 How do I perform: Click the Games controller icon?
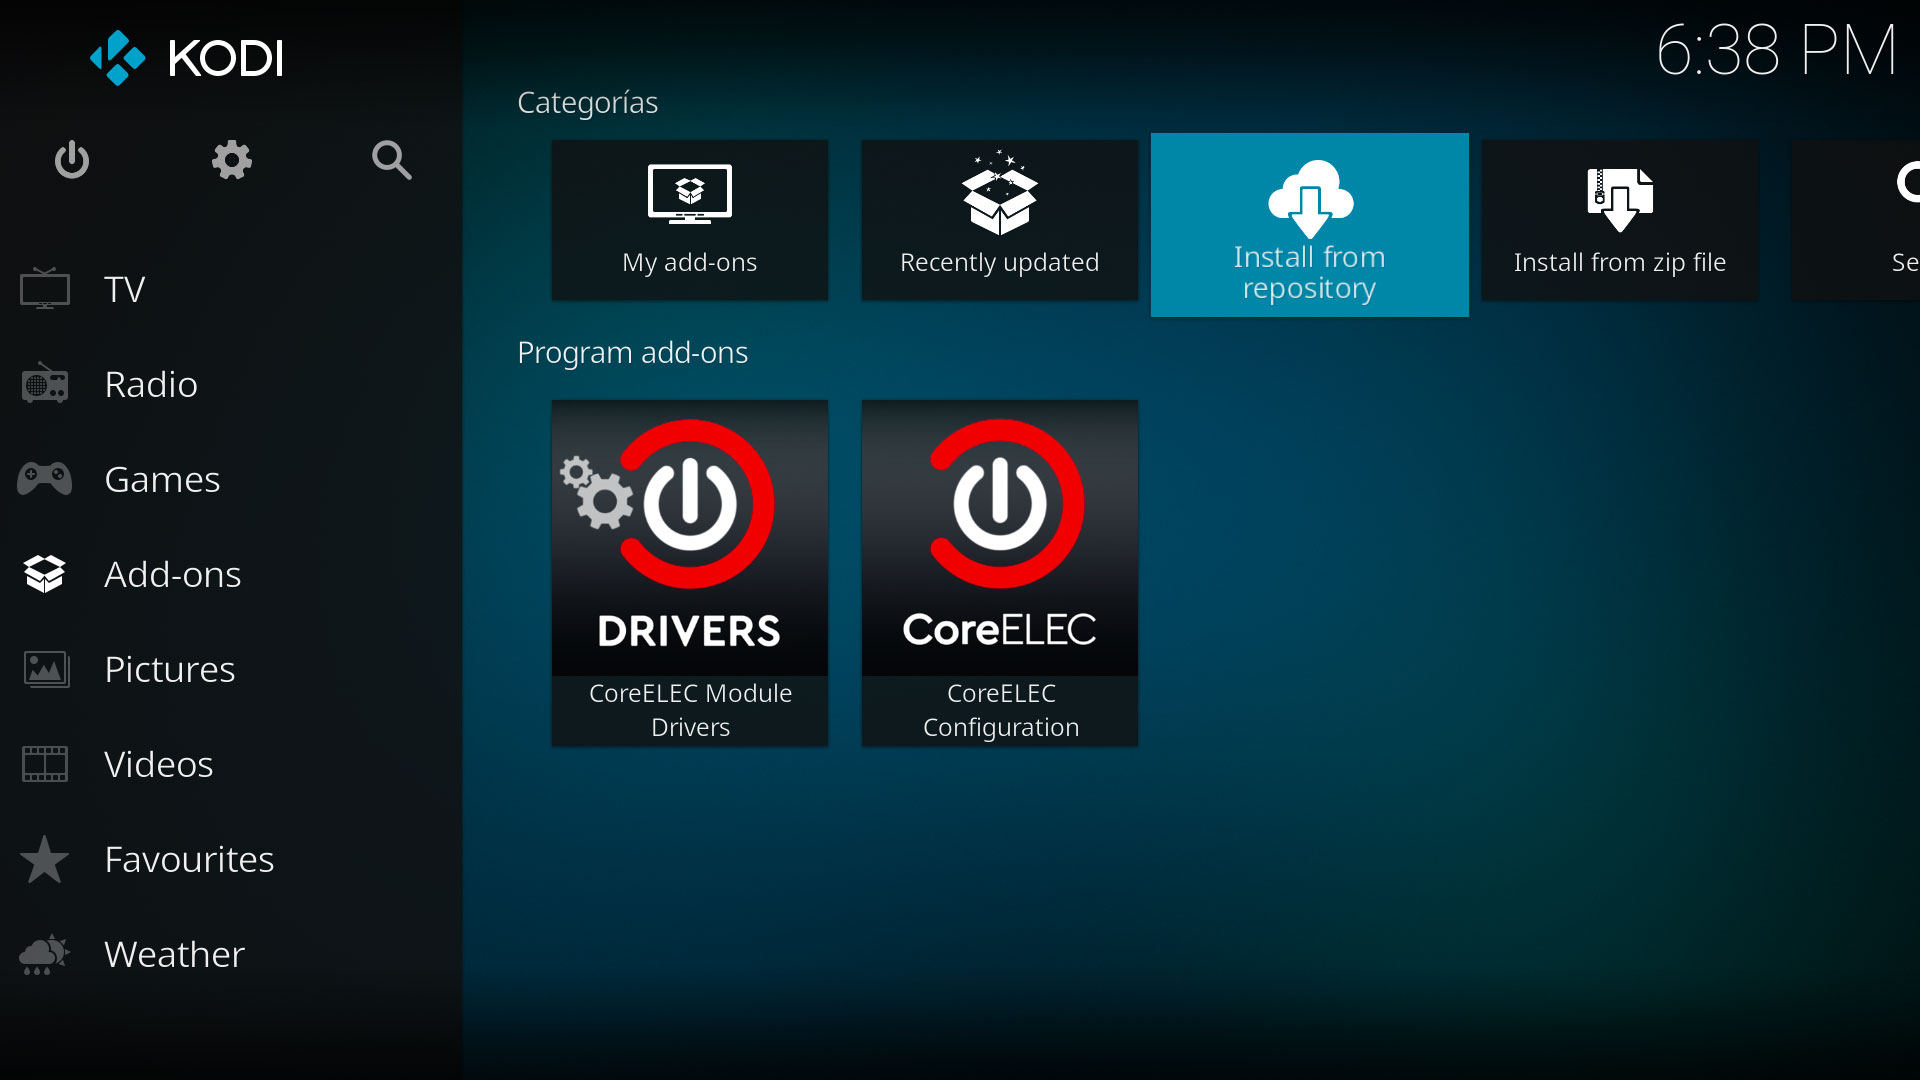[45, 479]
